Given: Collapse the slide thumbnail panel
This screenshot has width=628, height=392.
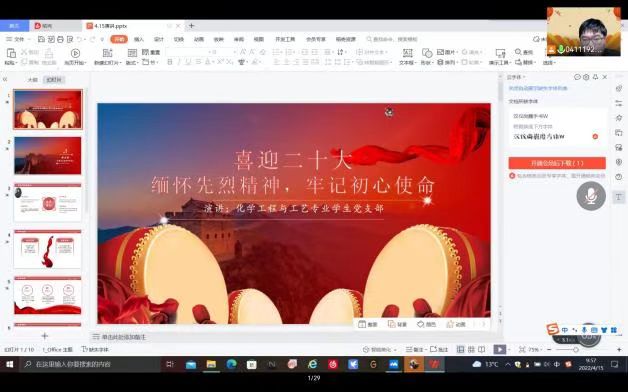Looking at the screenshot, I should [x=5, y=80].
